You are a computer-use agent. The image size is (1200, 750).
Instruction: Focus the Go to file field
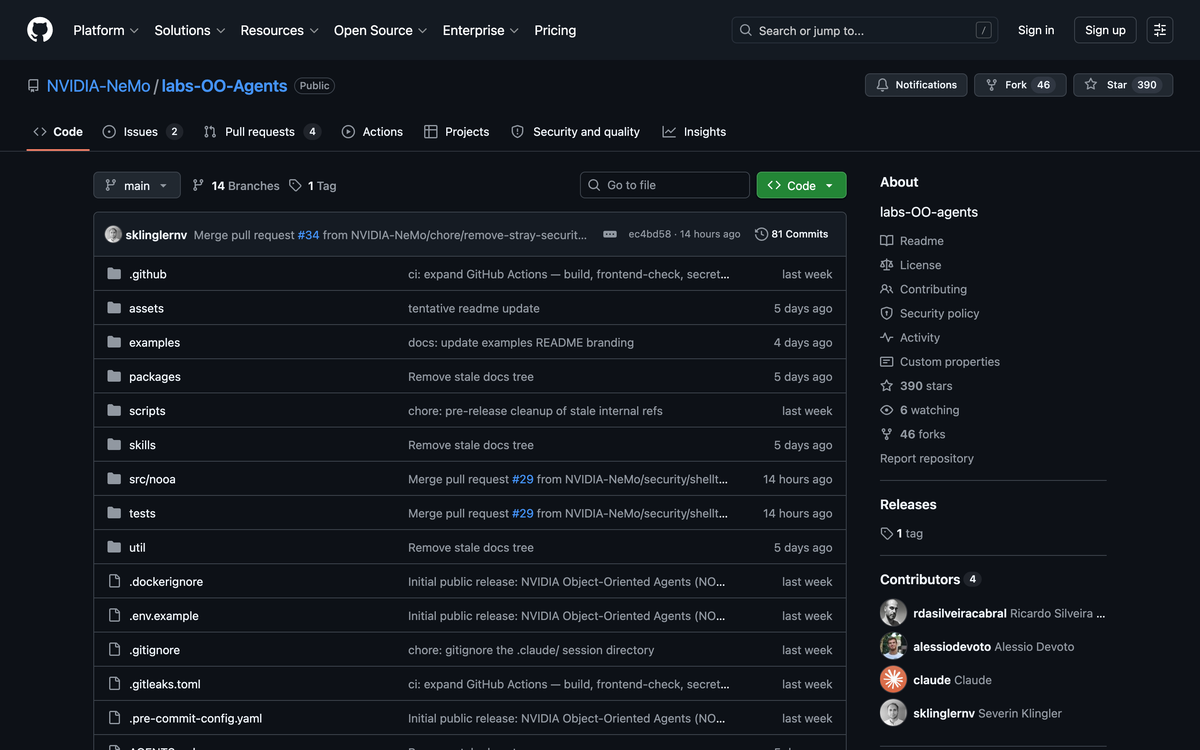coord(664,185)
